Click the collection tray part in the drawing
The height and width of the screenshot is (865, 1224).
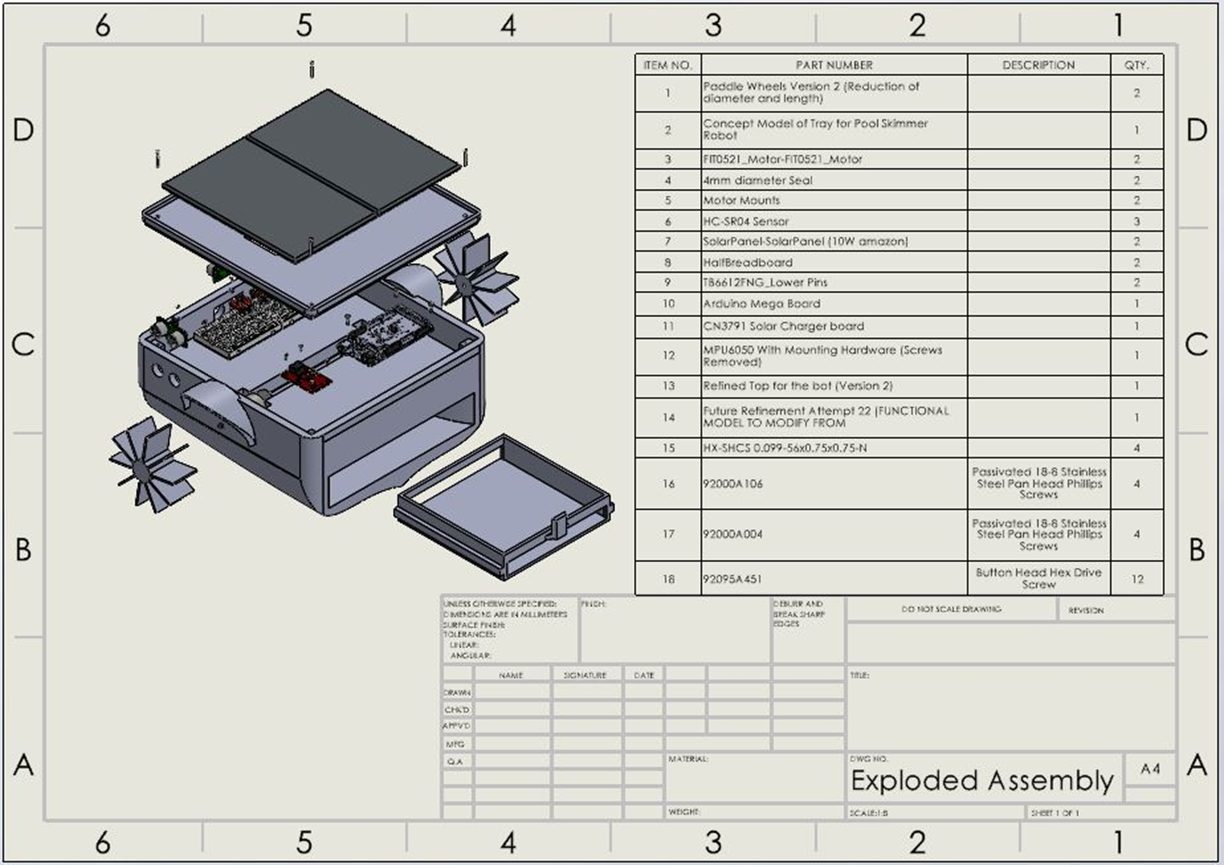(x=503, y=507)
